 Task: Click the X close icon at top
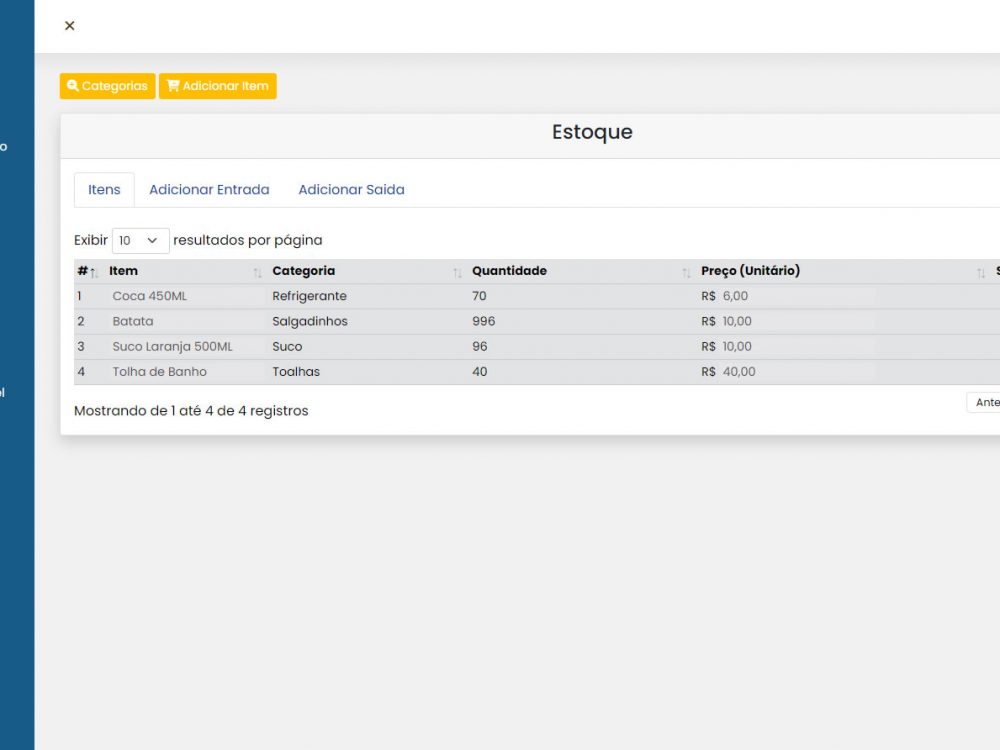click(69, 26)
